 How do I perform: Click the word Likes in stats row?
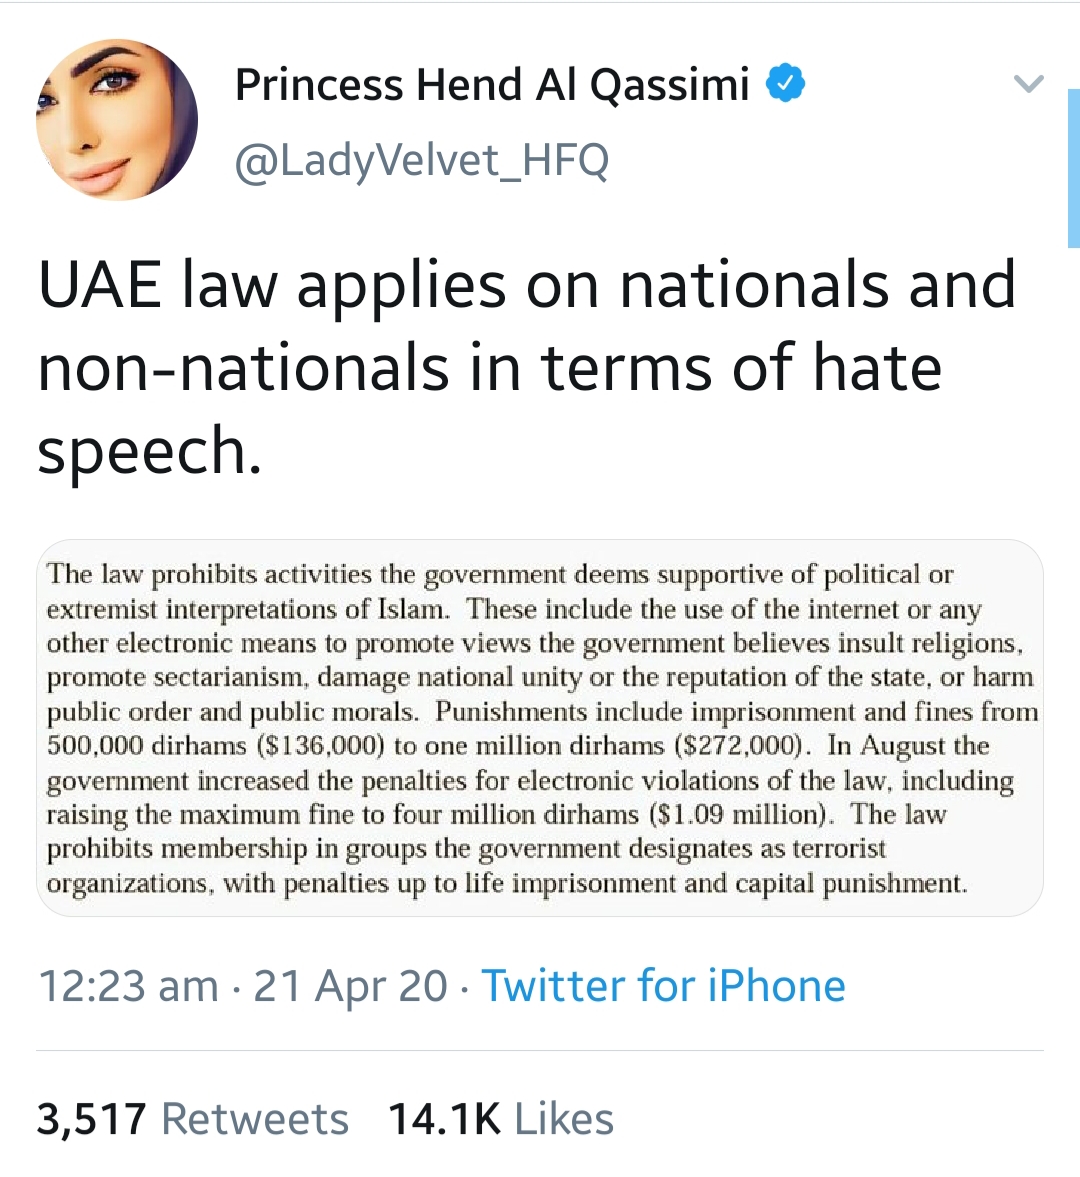coord(564,1118)
